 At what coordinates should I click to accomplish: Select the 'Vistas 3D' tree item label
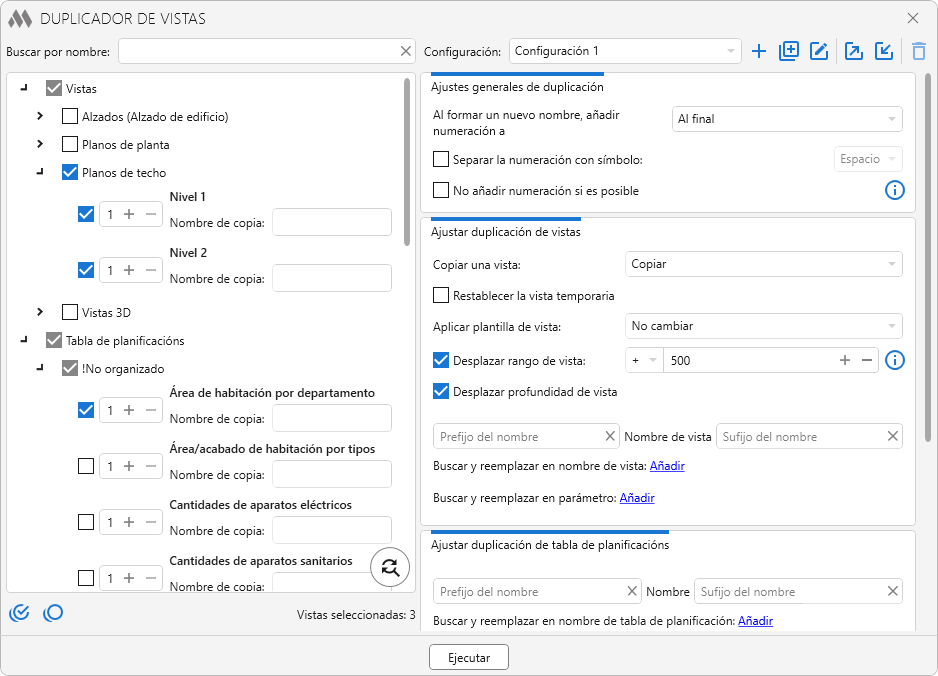(x=106, y=313)
